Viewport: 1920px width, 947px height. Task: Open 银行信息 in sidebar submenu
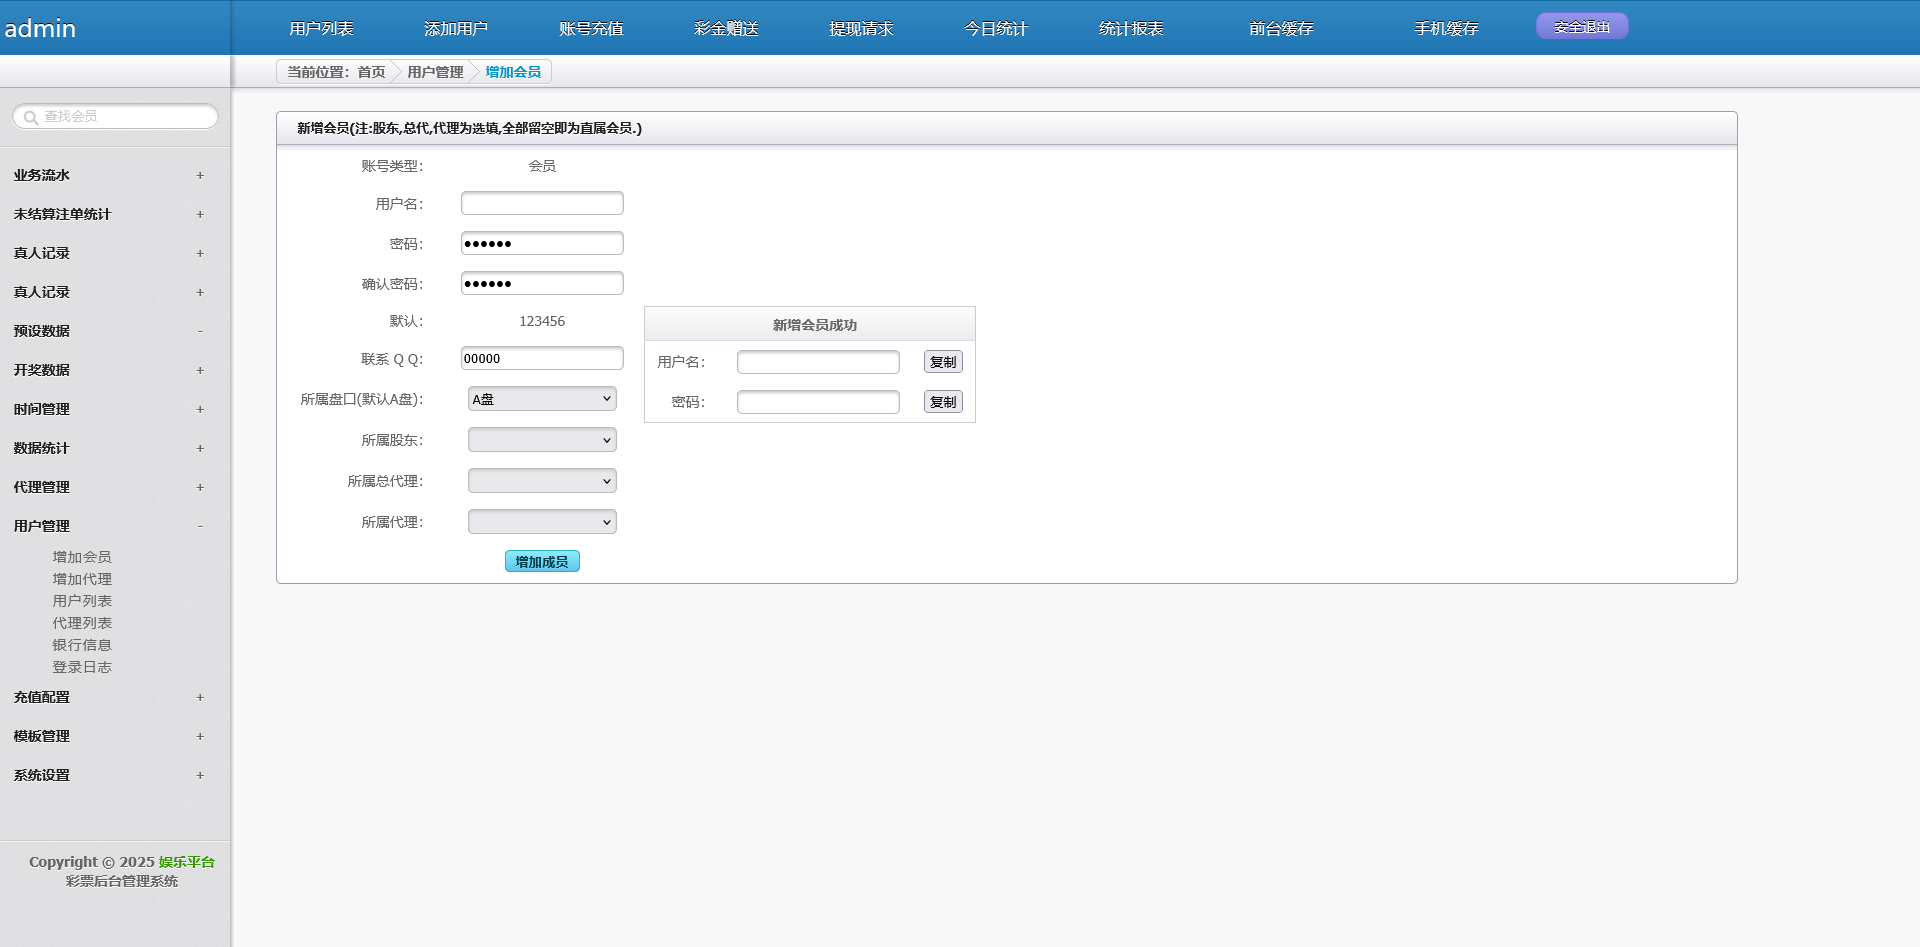tap(82, 645)
